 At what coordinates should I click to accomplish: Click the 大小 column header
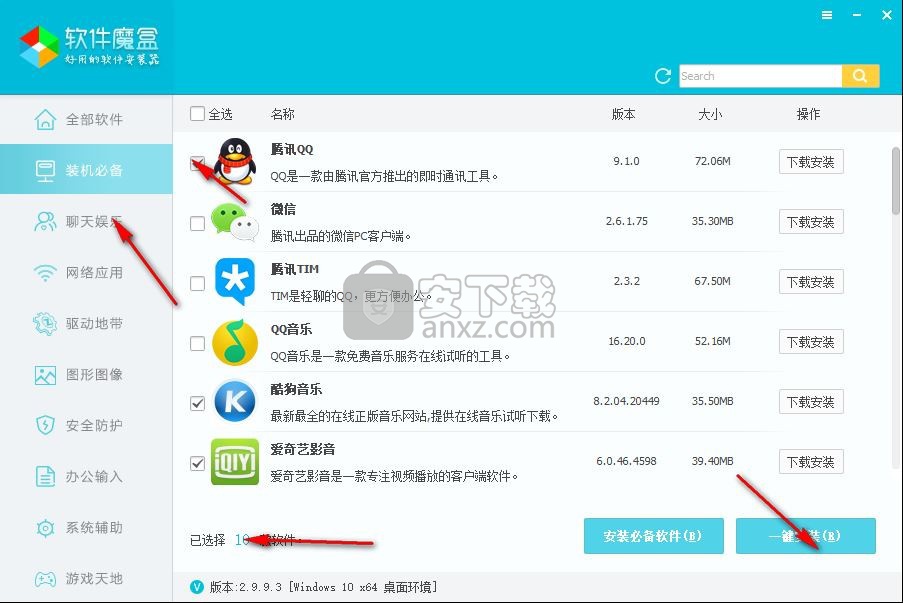click(710, 114)
